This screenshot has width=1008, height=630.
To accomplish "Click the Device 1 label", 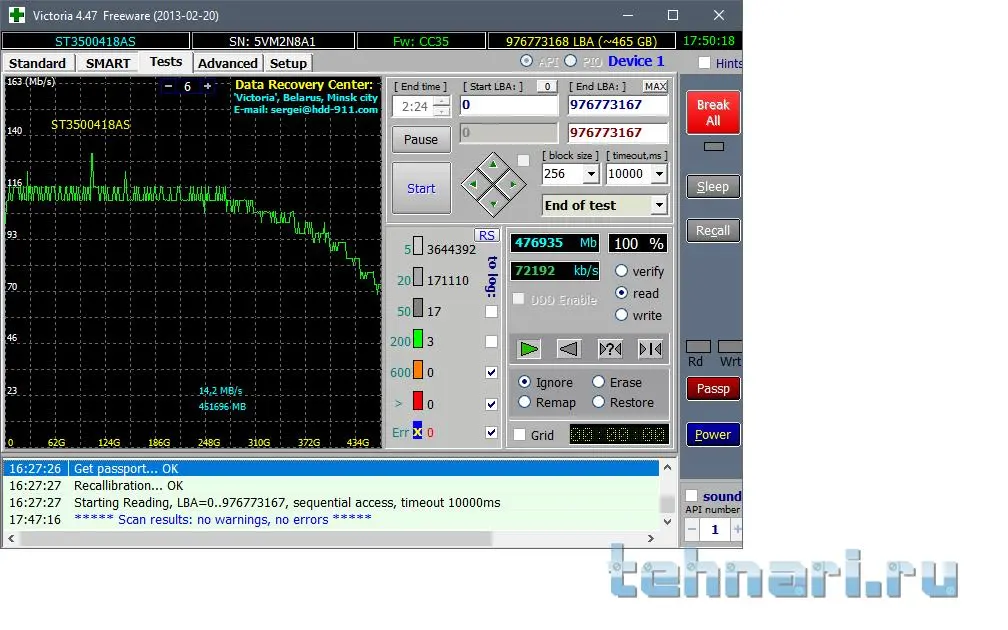I will [x=636, y=61].
